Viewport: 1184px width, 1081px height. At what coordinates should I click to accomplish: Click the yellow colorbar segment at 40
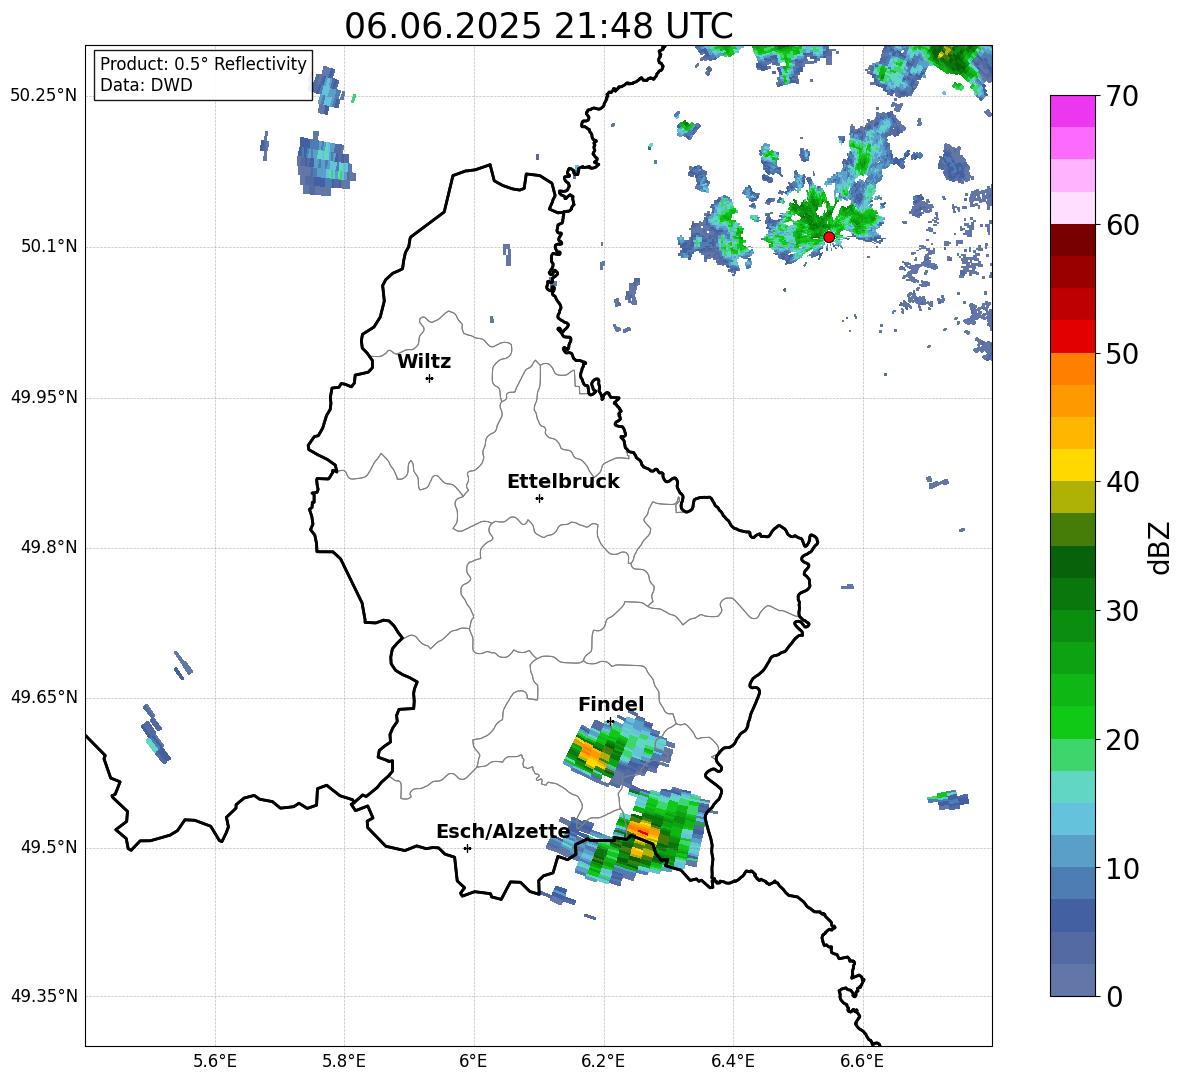(1072, 465)
